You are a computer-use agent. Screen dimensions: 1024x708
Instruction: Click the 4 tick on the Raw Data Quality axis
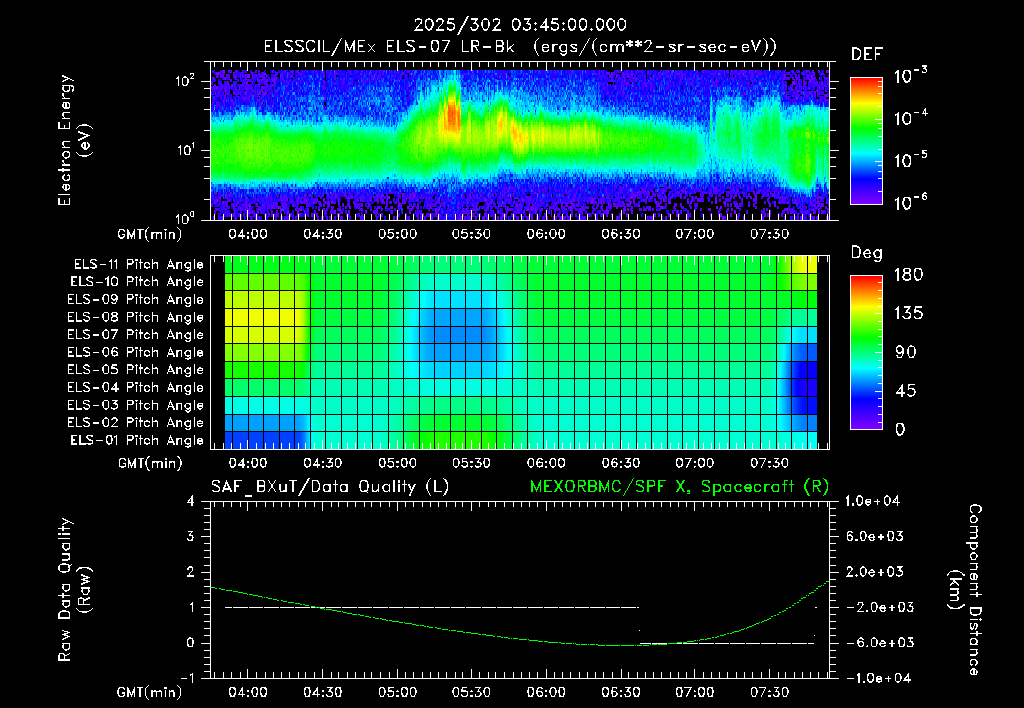190,501
